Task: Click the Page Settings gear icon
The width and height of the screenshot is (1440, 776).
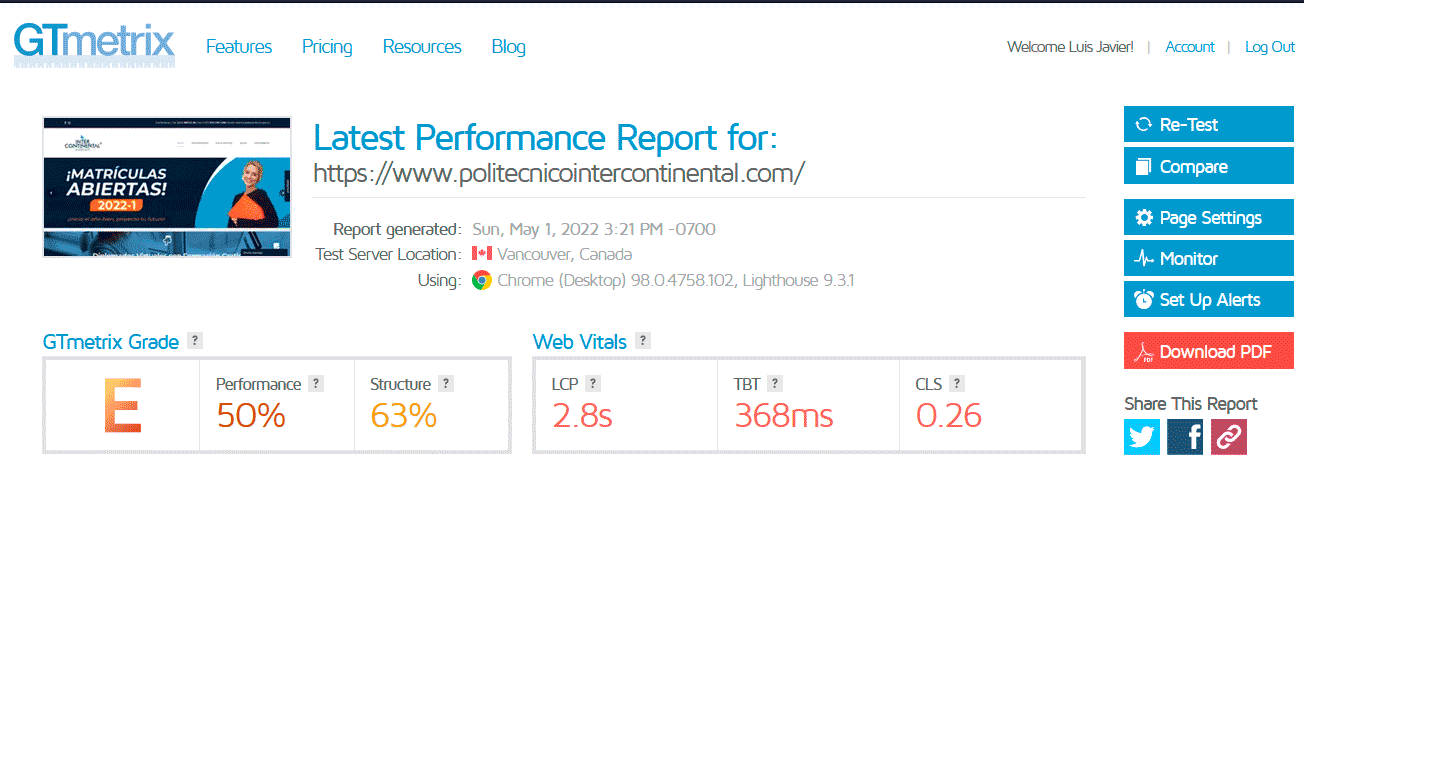Action: [x=1141, y=217]
